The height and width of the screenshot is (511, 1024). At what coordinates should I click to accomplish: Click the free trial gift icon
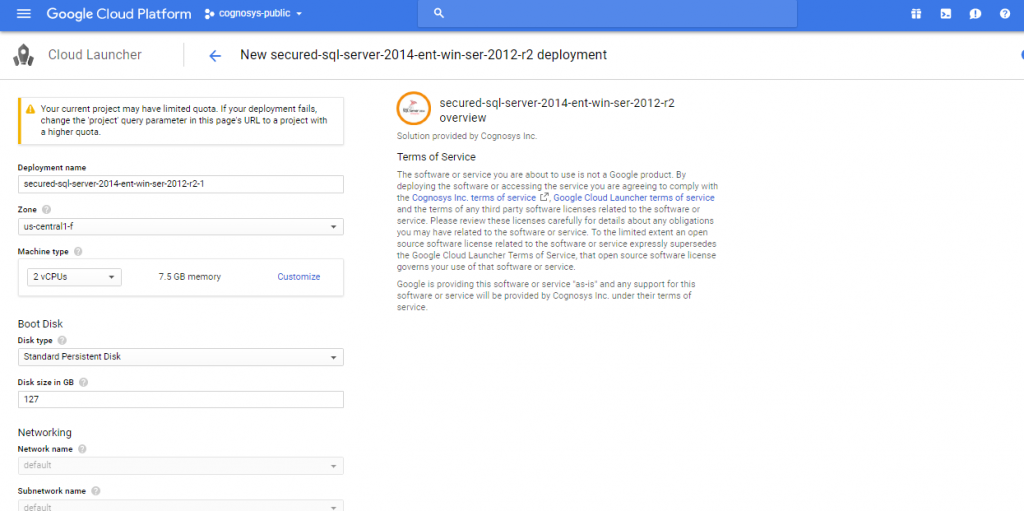(x=915, y=14)
